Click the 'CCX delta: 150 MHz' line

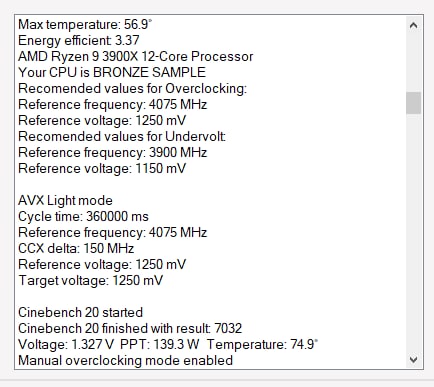[x=76, y=248]
